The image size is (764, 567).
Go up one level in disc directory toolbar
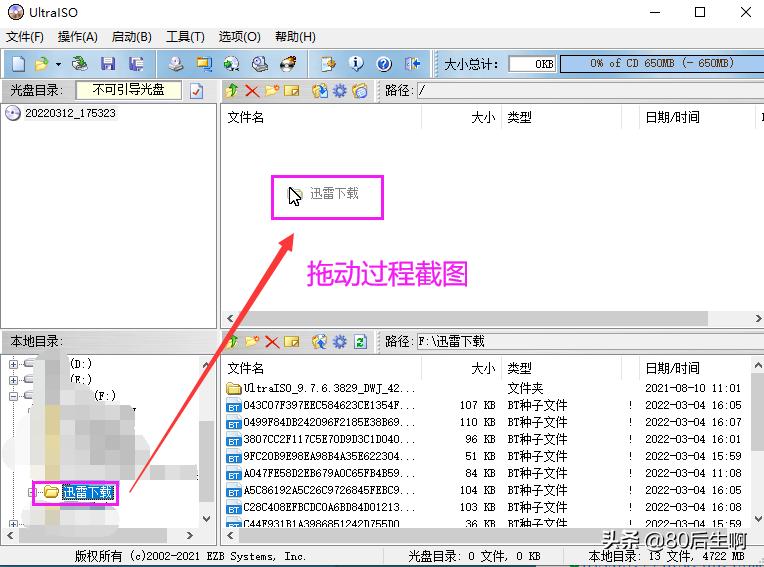(231, 91)
